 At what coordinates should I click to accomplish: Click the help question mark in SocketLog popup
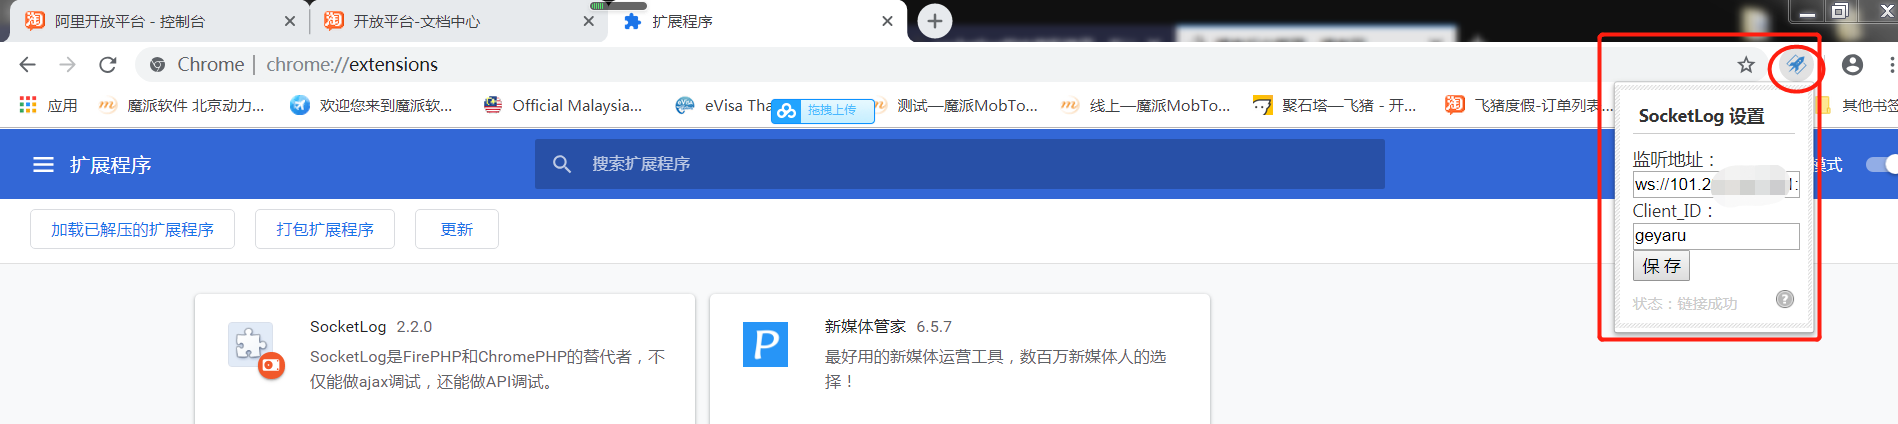pyautogui.click(x=1785, y=299)
